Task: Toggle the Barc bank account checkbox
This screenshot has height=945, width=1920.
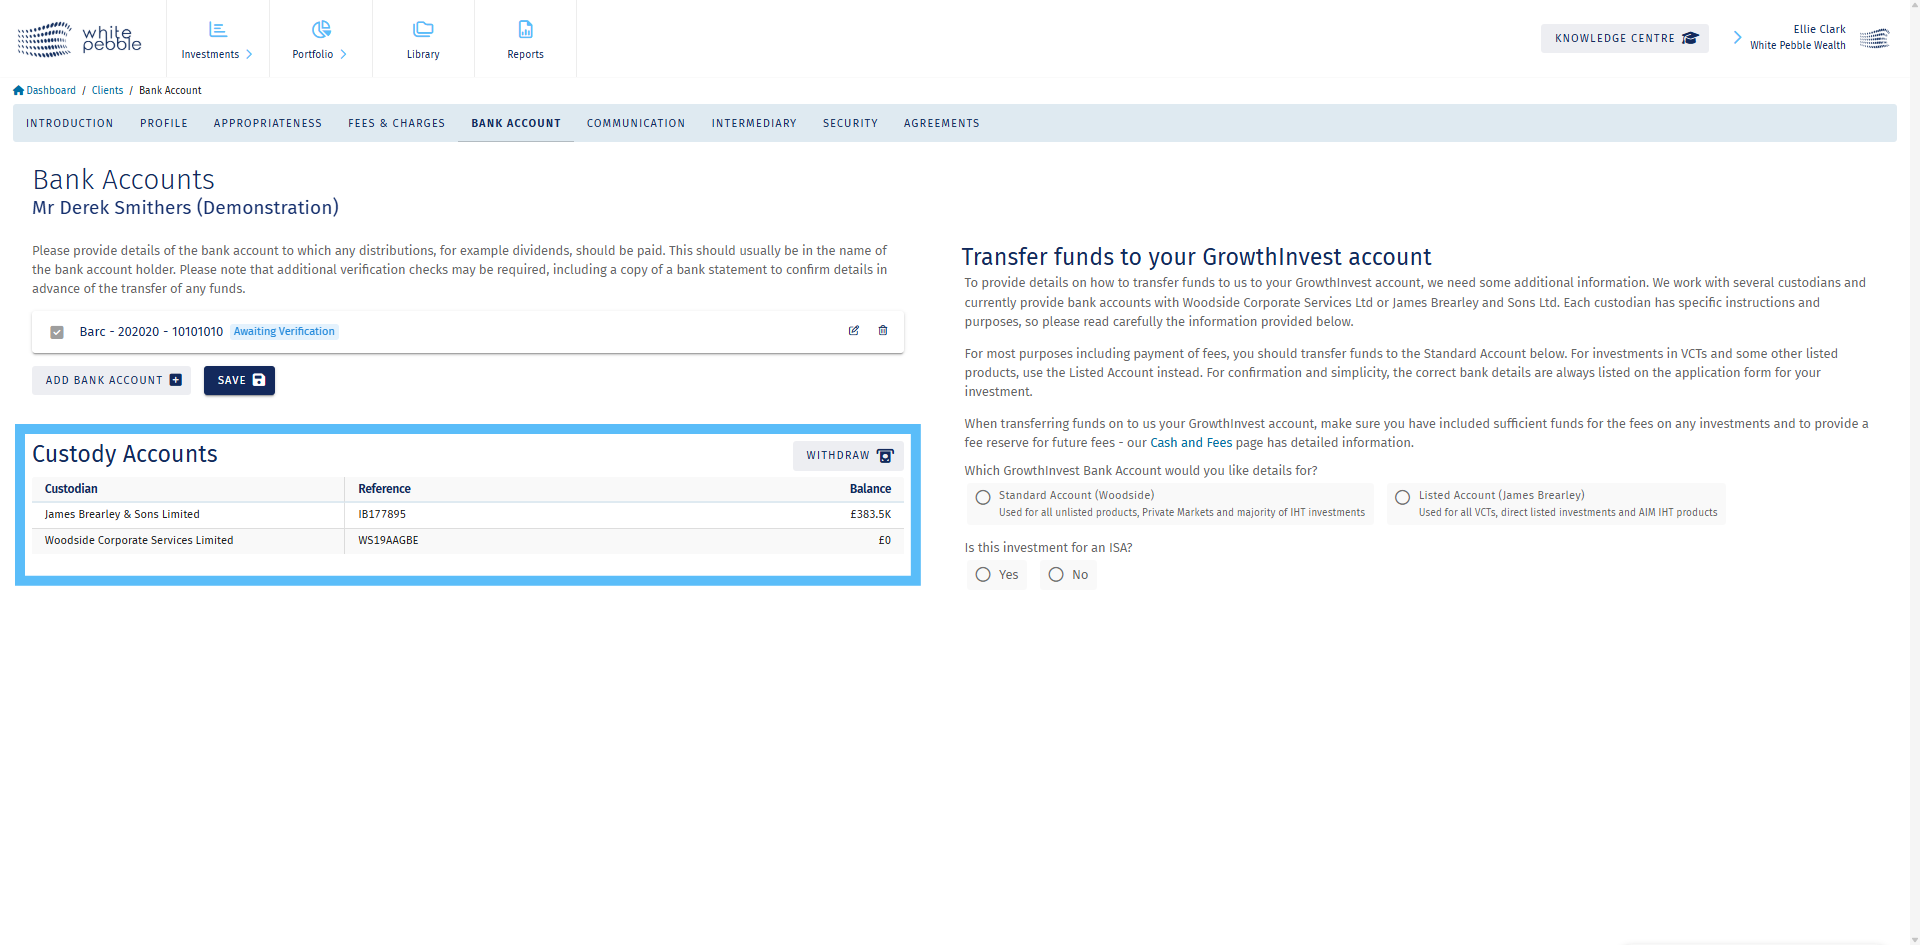Action: pos(57,332)
